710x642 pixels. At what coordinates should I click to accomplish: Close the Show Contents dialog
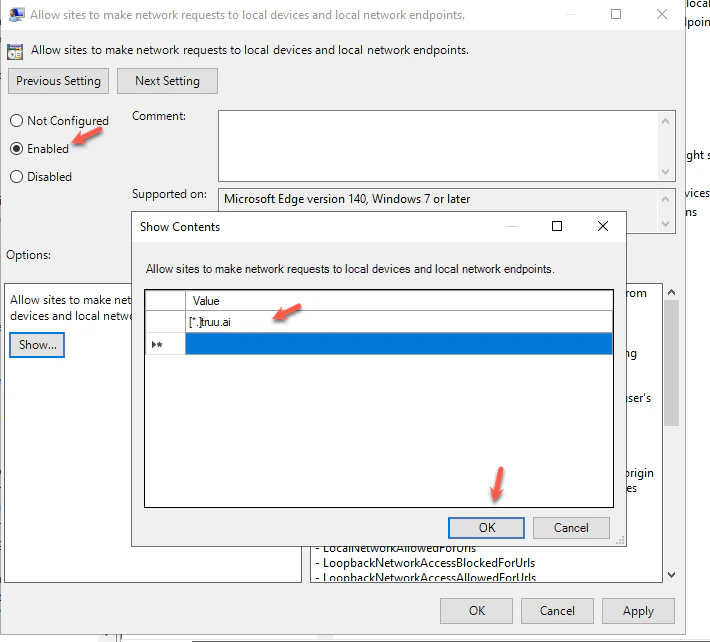click(x=603, y=226)
